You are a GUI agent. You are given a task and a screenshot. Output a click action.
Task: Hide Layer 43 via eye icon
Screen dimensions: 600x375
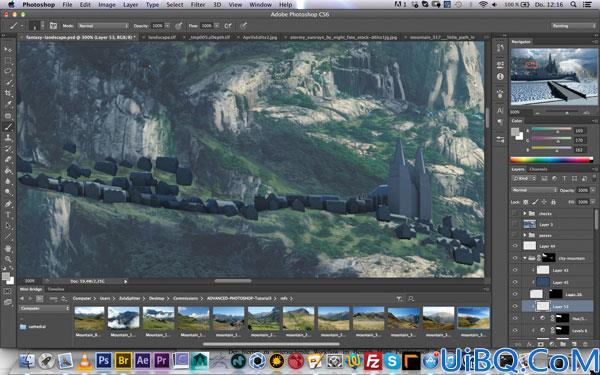click(x=515, y=270)
